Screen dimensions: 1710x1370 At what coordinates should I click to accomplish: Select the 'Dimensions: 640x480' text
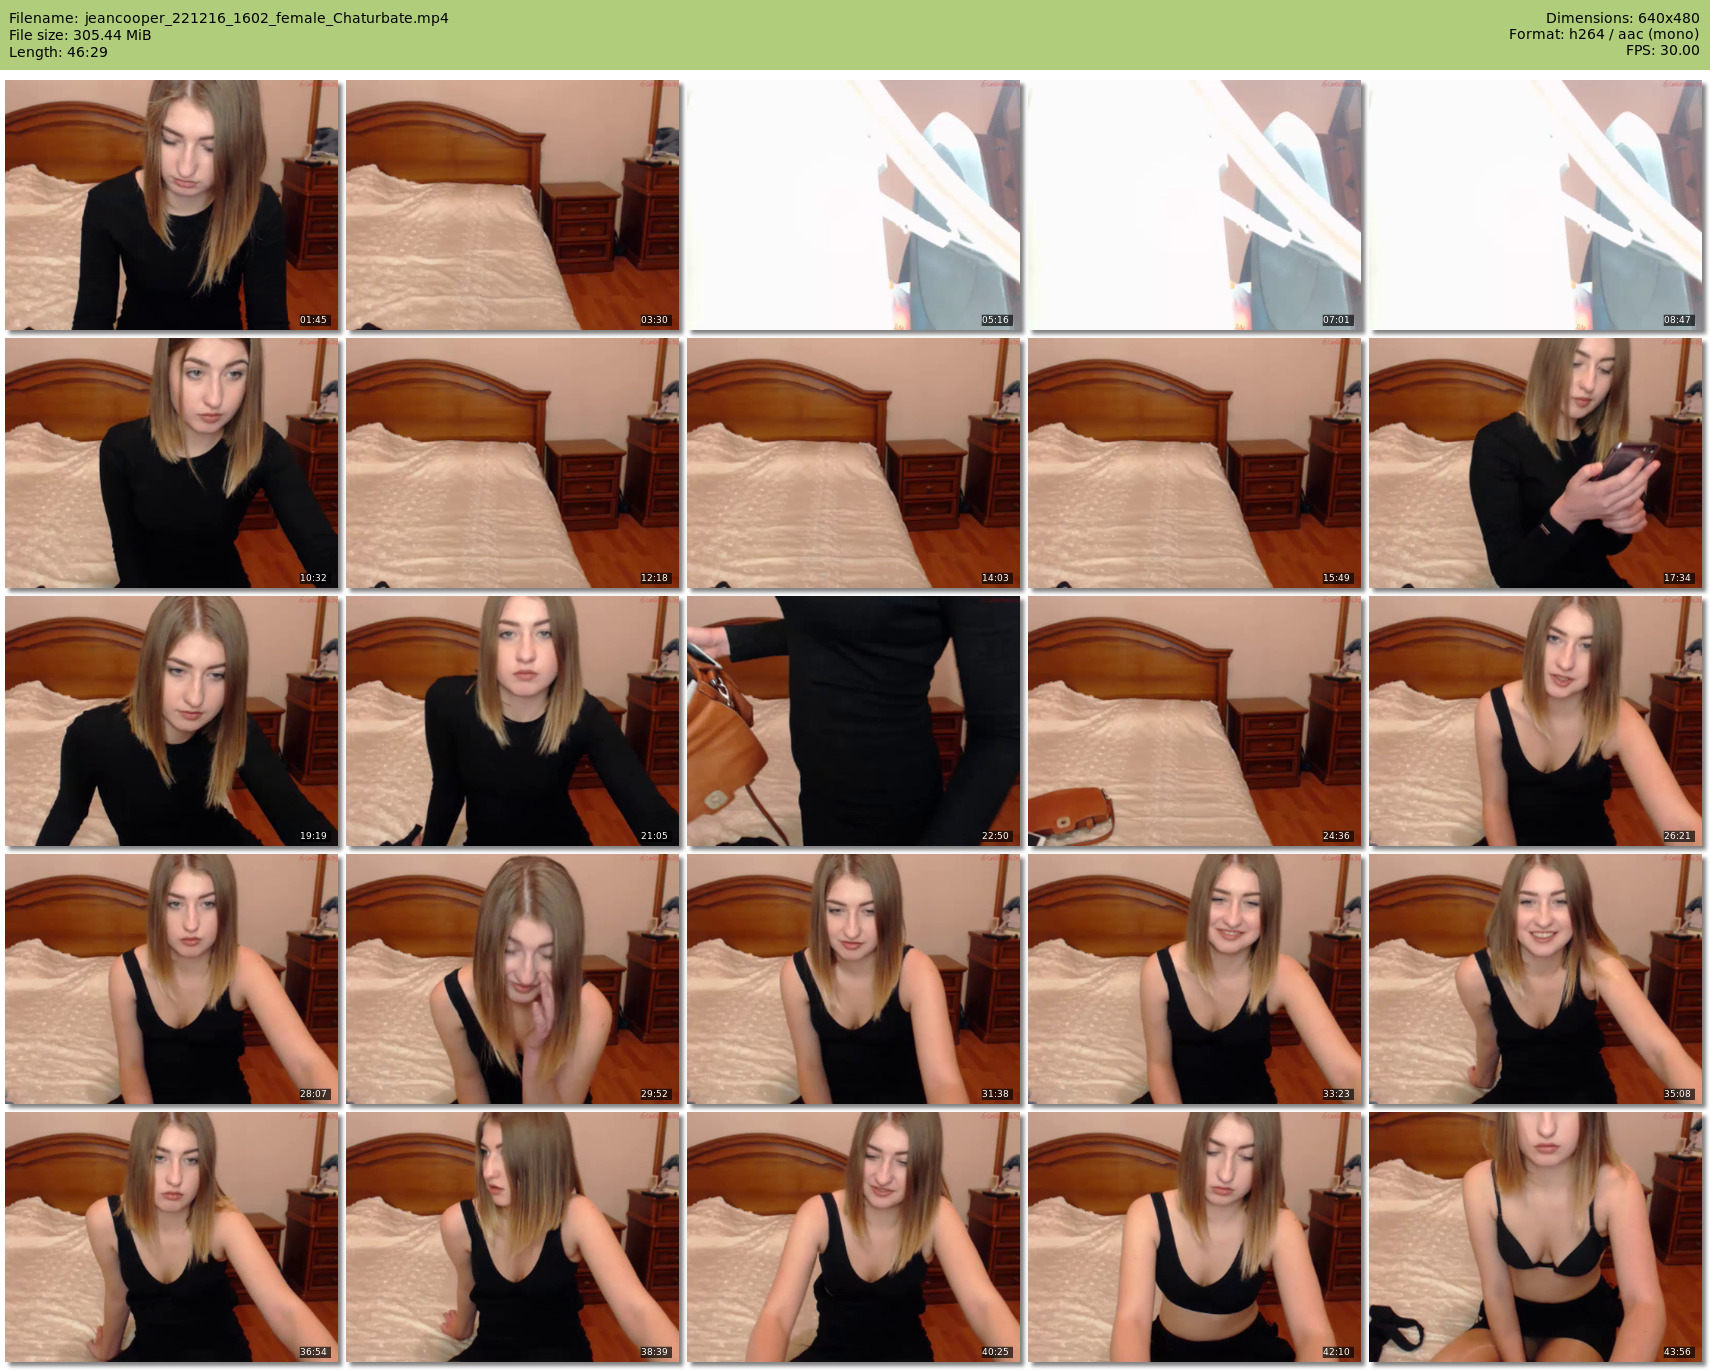point(1622,18)
